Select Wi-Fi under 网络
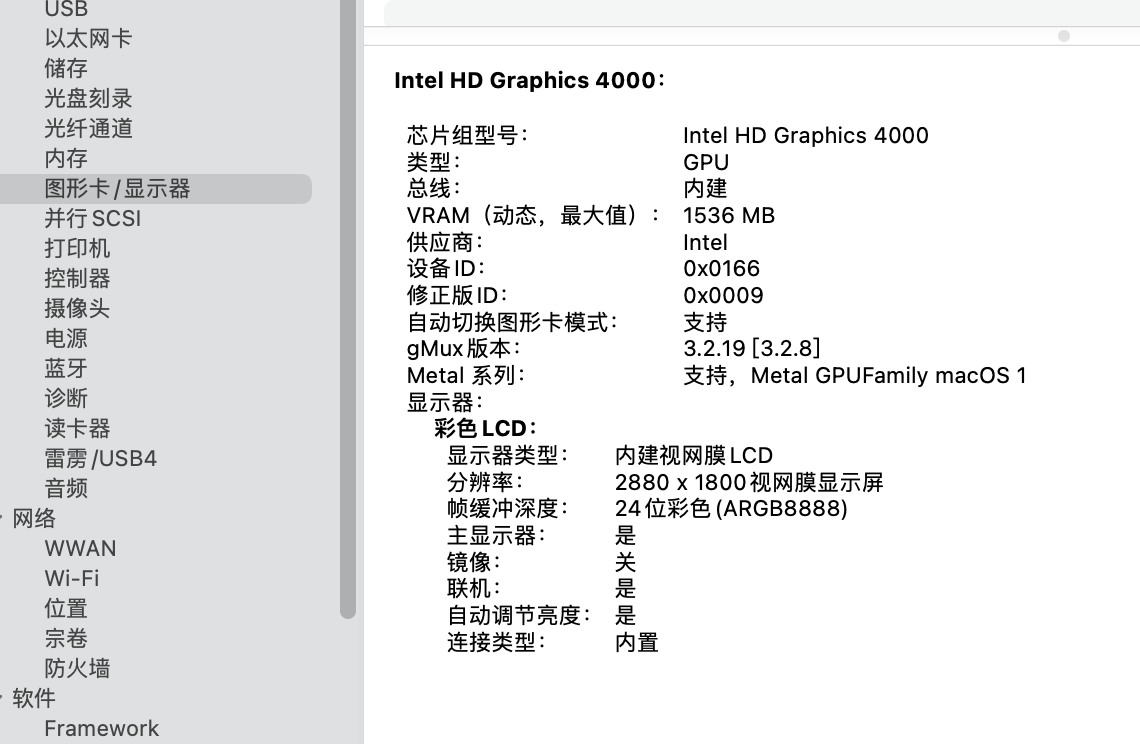 coord(72,578)
